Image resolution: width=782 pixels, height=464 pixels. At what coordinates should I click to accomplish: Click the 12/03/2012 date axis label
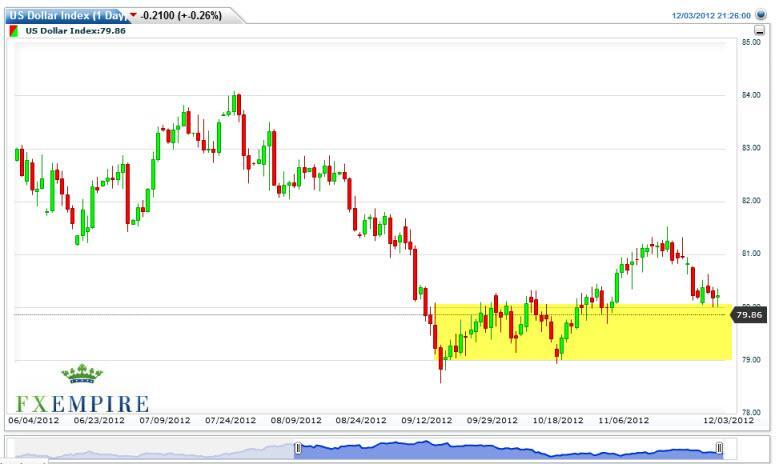click(x=729, y=420)
